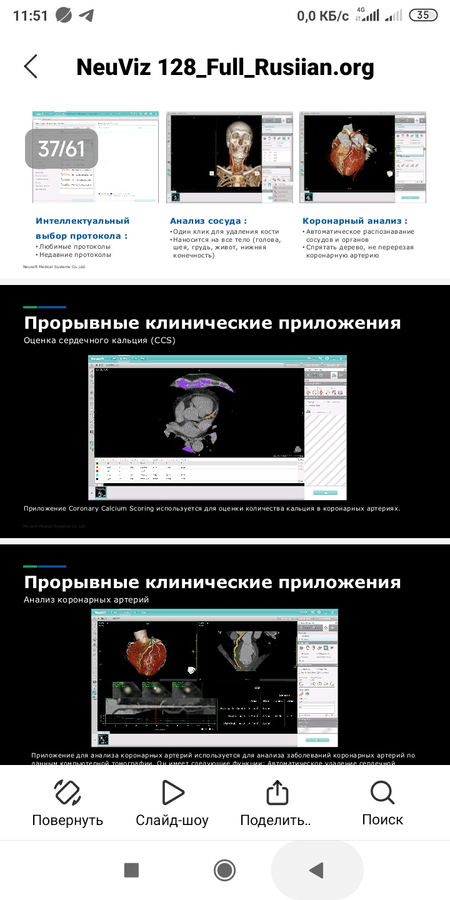The width and height of the screenshot is (450, 900).
Task: Tap Android back triangle navigation button
Action: click(x=316, y=871)
